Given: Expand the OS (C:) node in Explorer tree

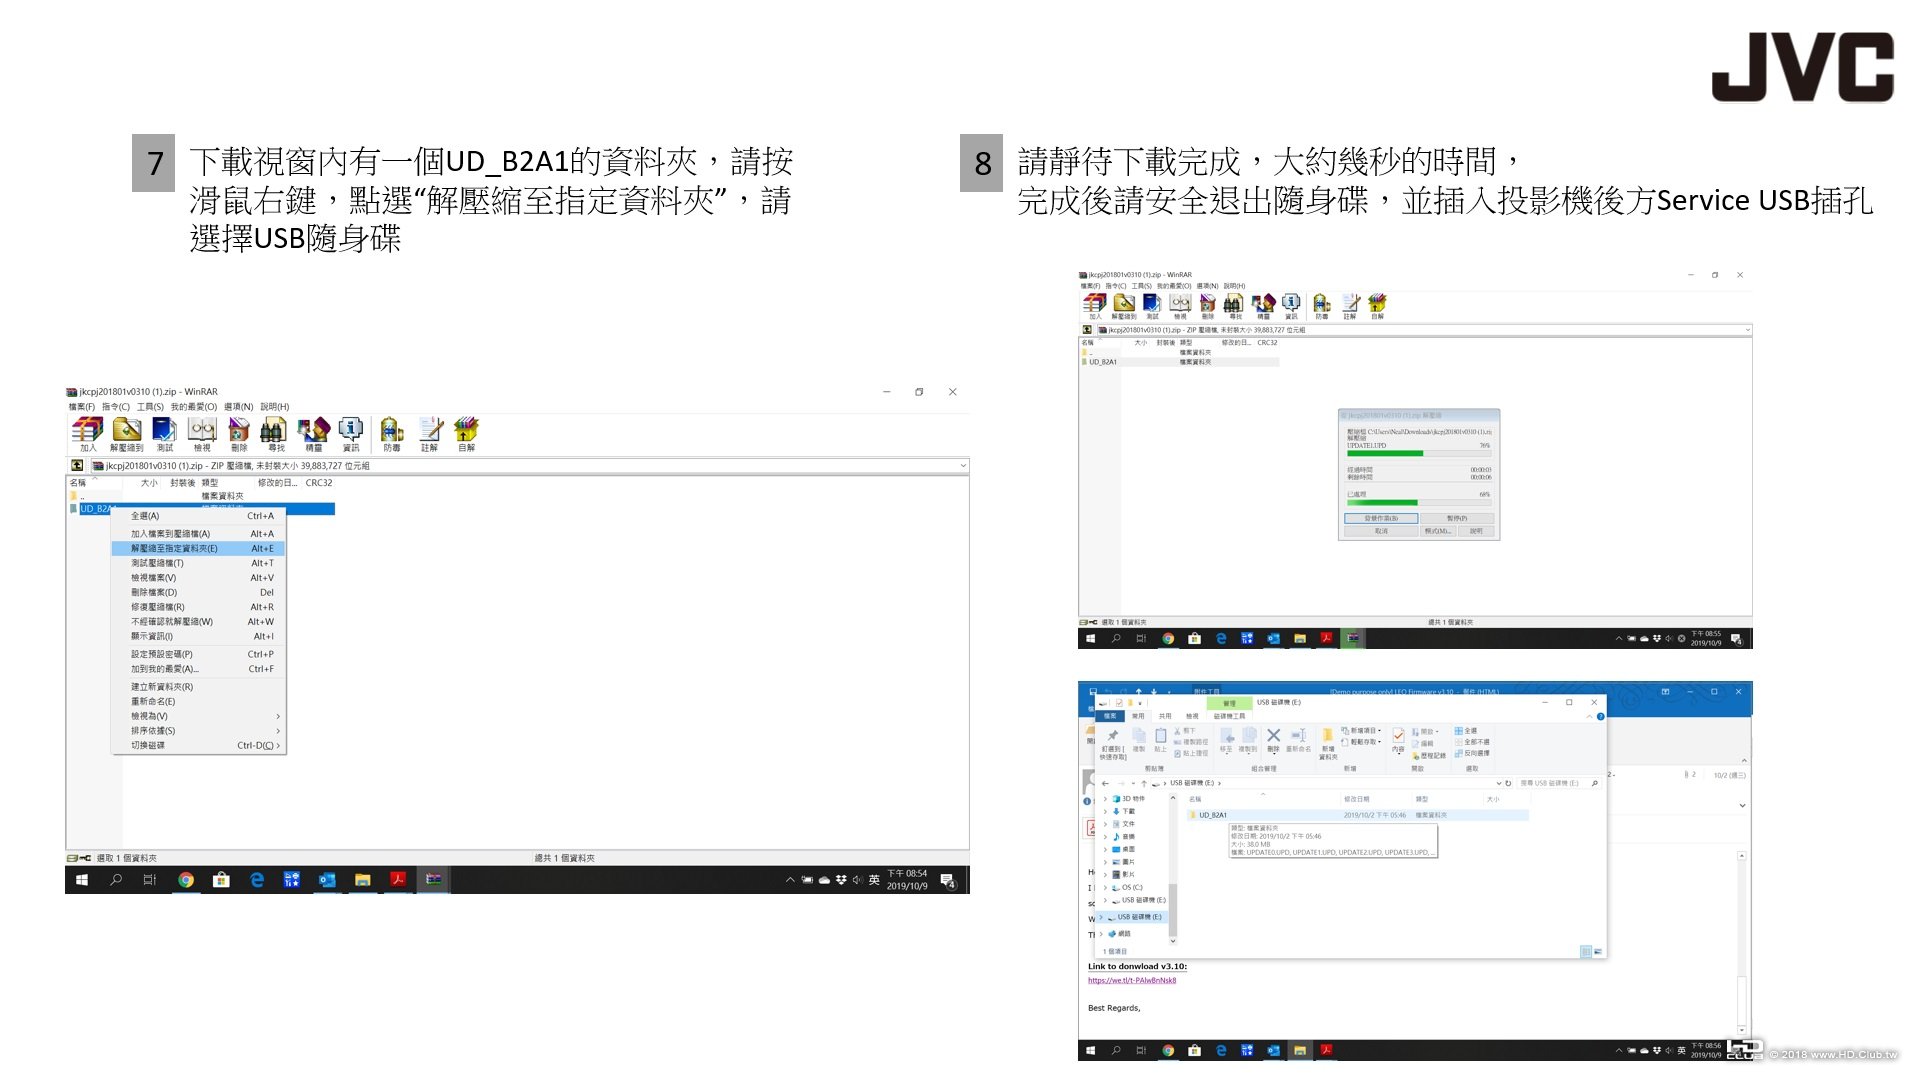Looking at the screenshot, I should click(x=1106, y=888).
